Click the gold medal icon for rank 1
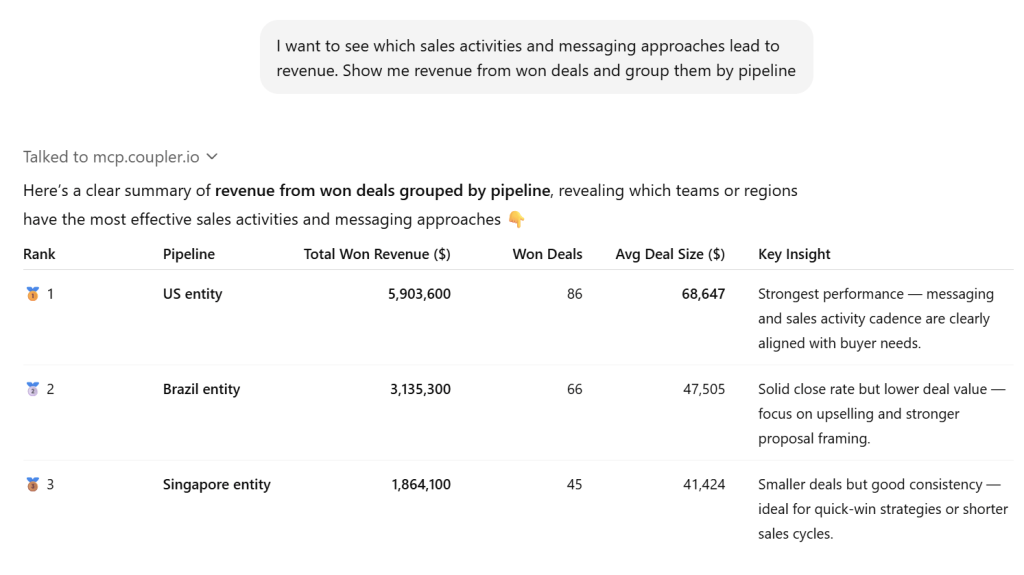The width and height of the screenshot is (1024, 575). (32, 294)
